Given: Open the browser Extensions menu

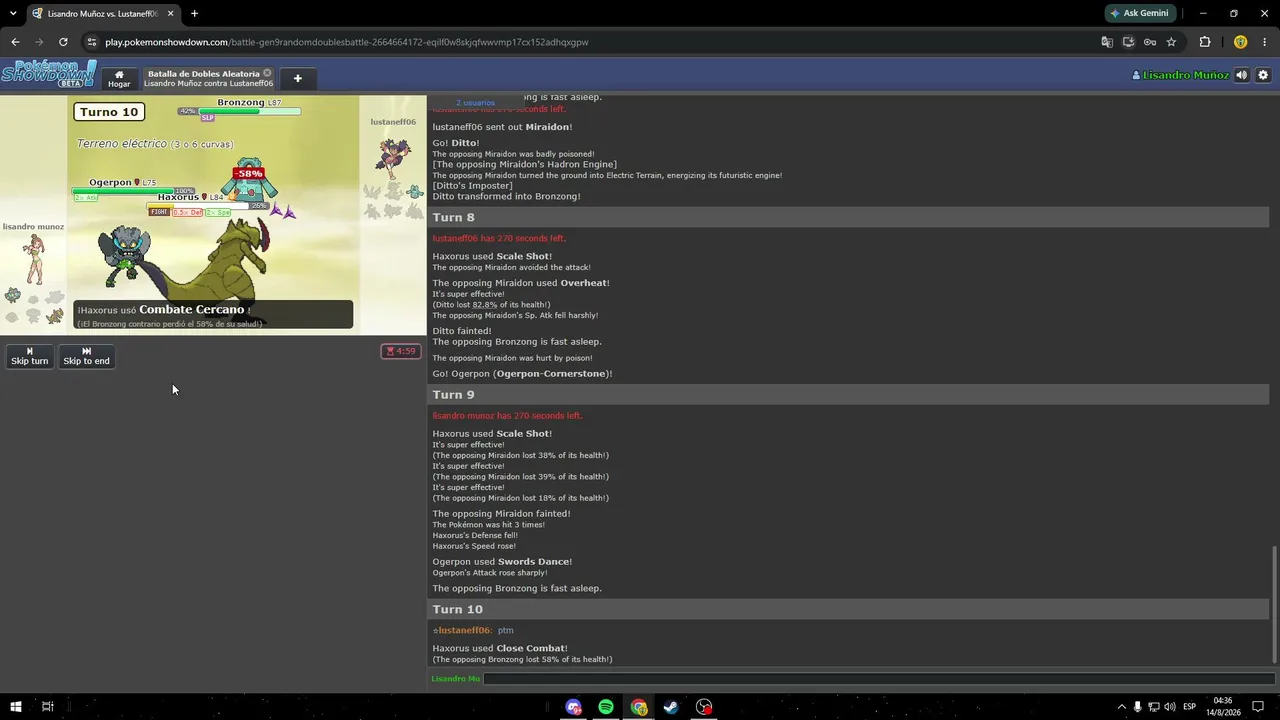Looking at the screenshot, I should coord(1204,42).
